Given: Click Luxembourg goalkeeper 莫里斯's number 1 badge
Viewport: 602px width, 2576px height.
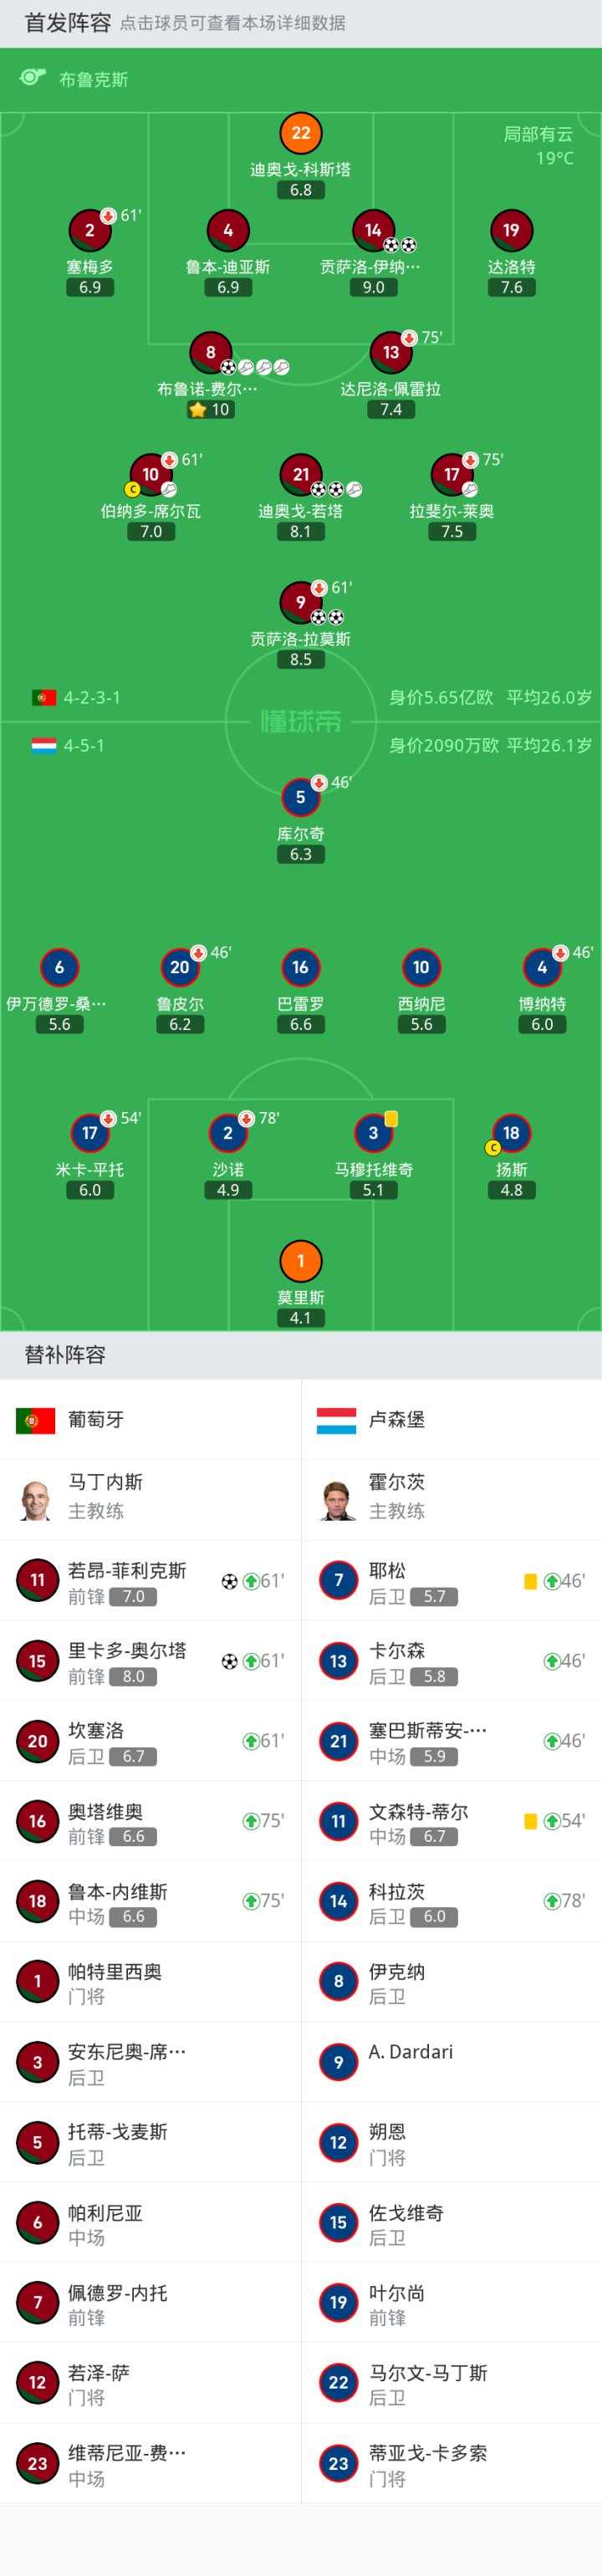Looking at the screenshot, I should [x=301, y=1261].
